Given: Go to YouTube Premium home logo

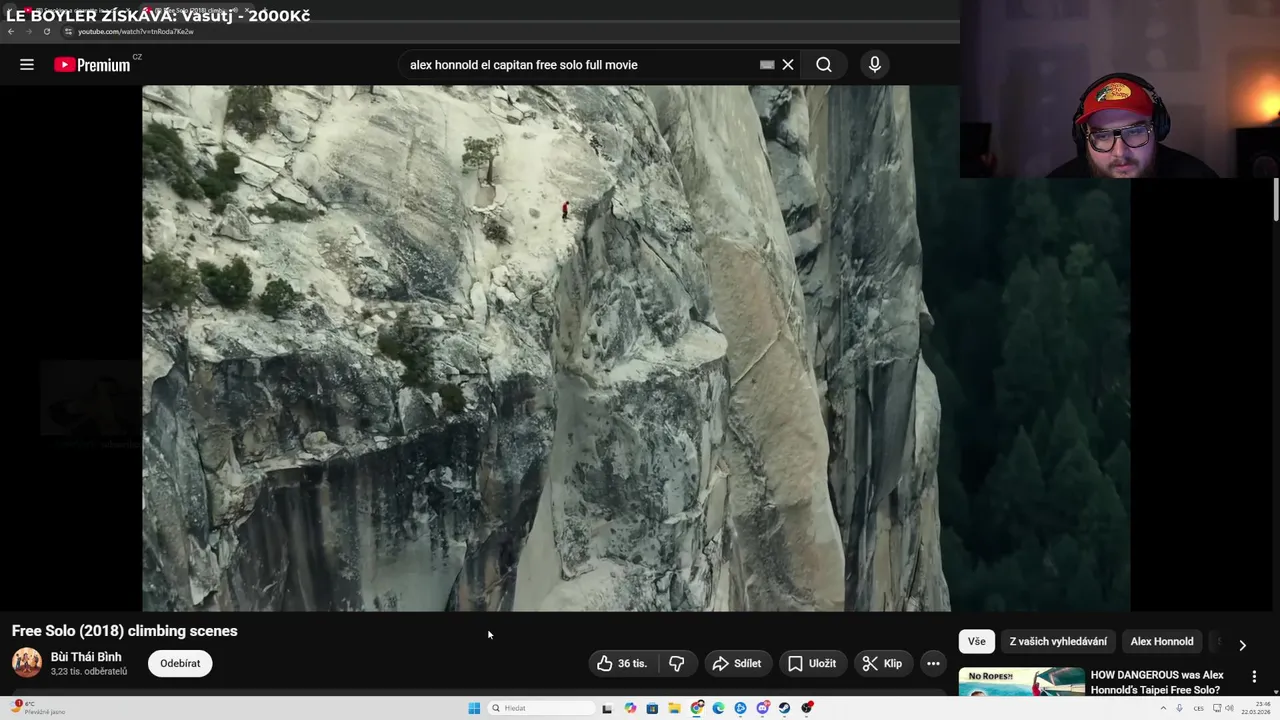Looking at the screenshot, I should 92,65.
